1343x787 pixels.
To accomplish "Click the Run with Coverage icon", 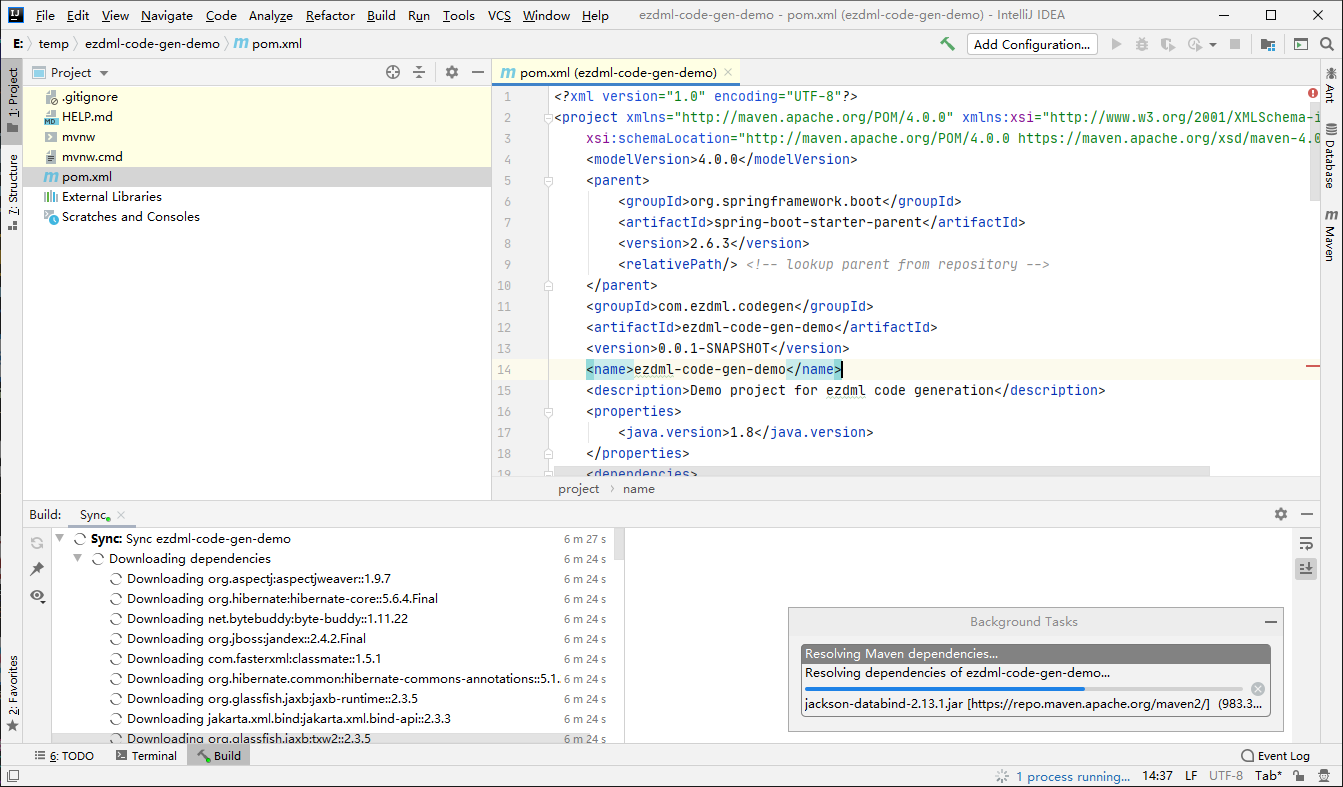I will coord(1167,44).
